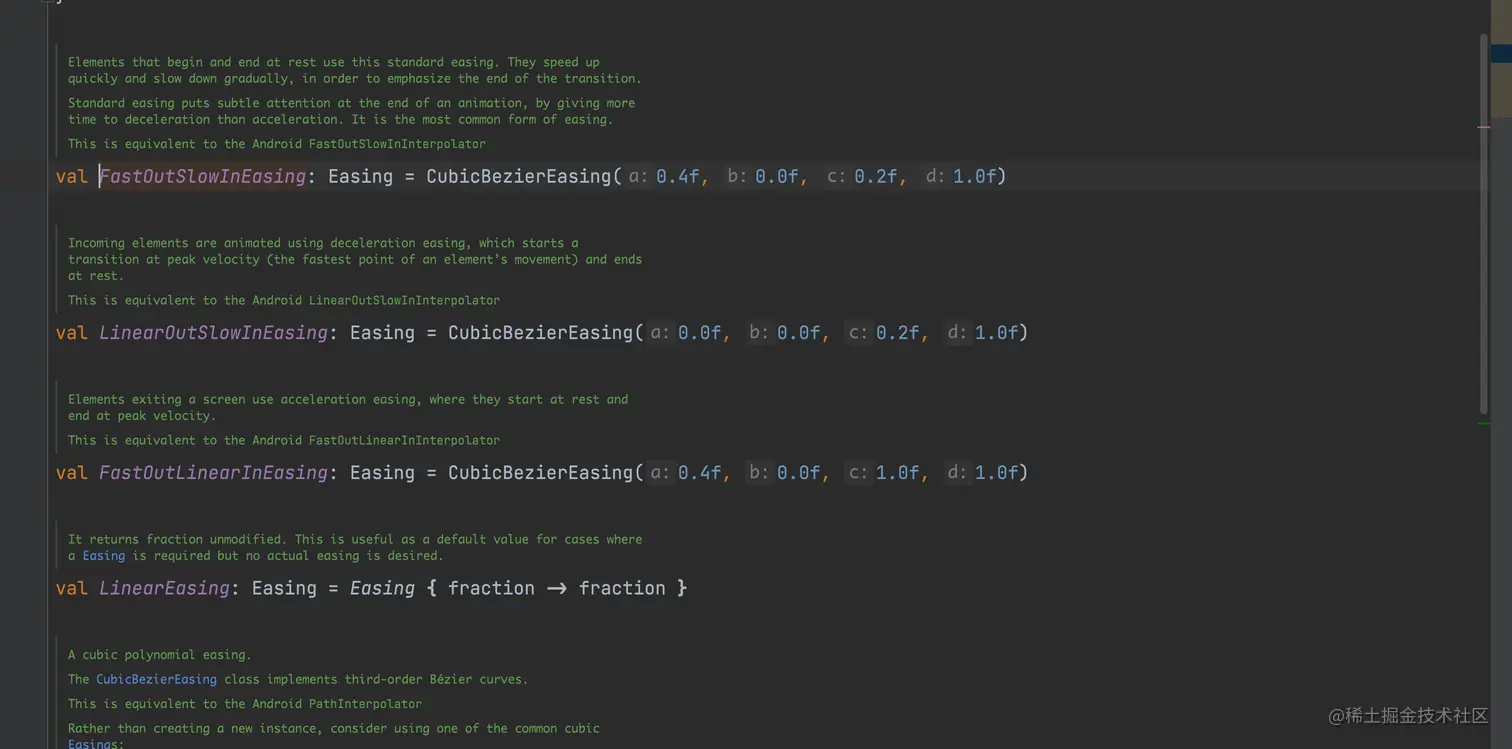This screenshot has height=749, width=1512.
Task: Click the editor's vertical scrollbar thumb
Action: click(x=1483, y=220)
